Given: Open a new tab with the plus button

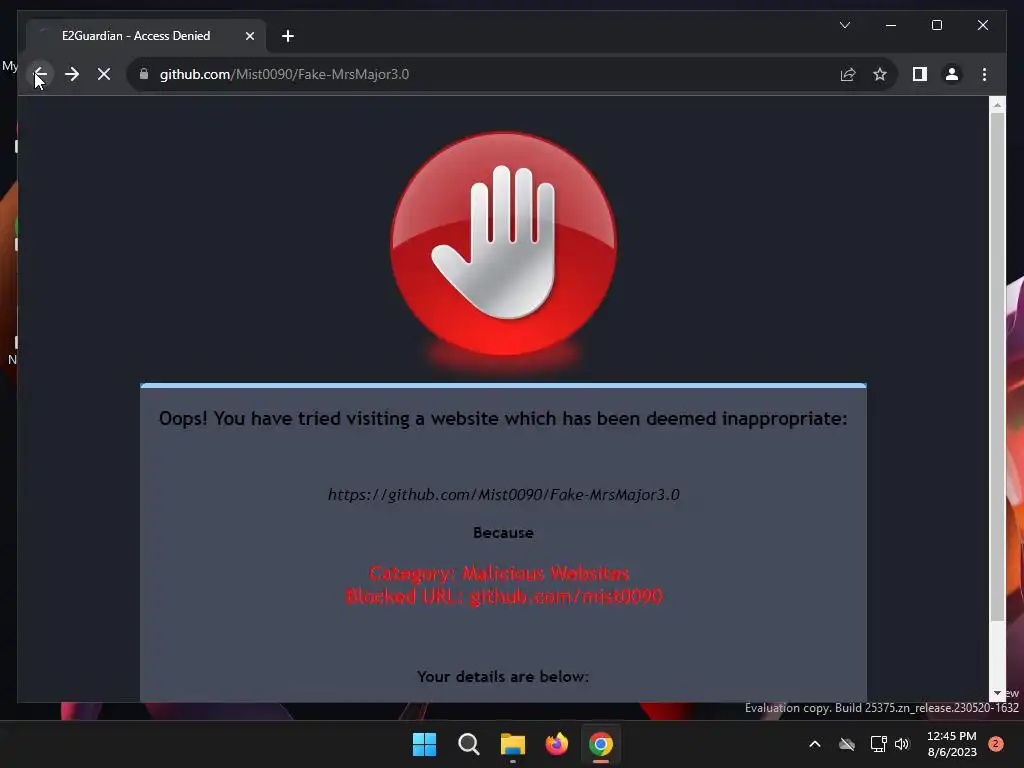Looking at the screenshot, I should 288,36.
